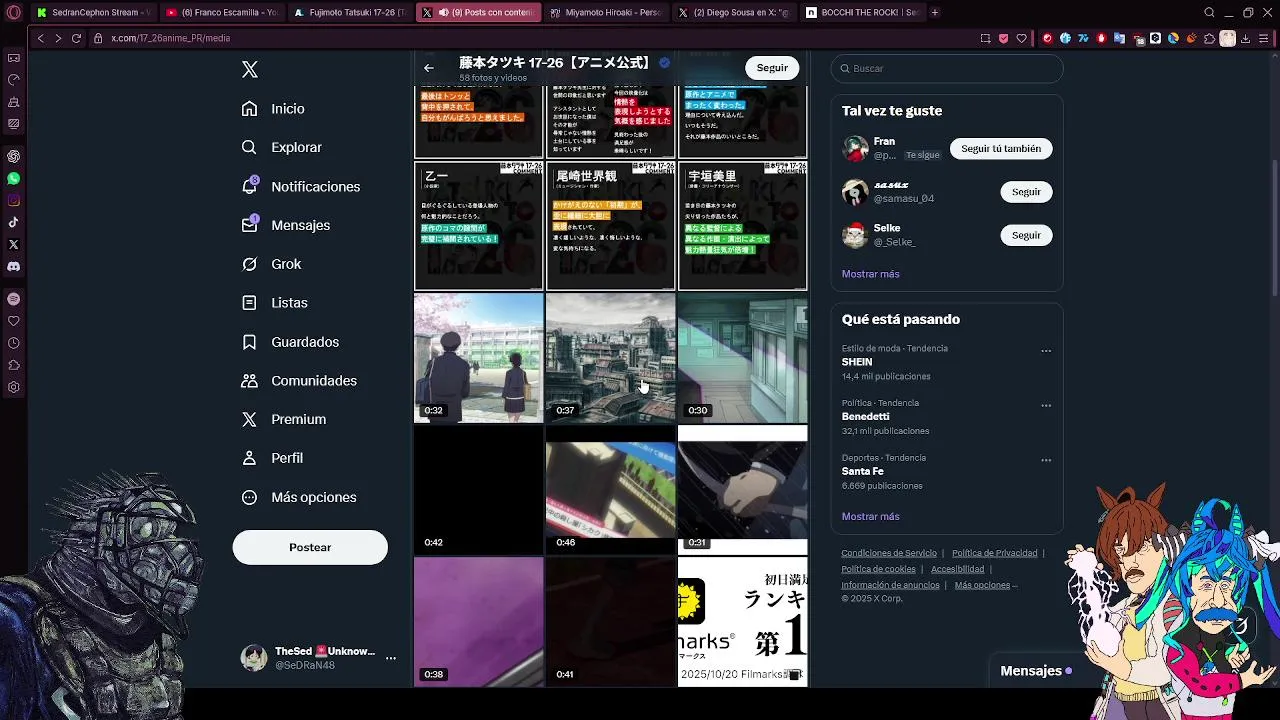The width and height of the screenshot is (1280, 720).
Task: Play the 0:37 cityscape video thumbnail
Action: (x=610, y=358)
